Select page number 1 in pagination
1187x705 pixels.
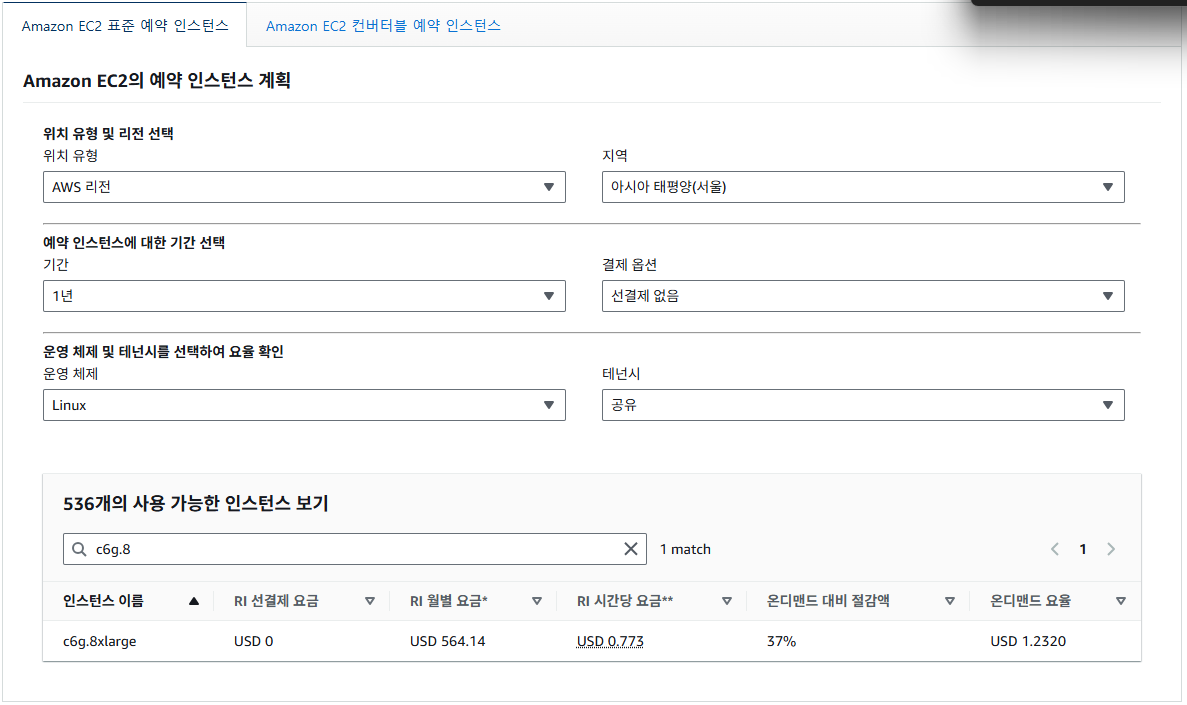(1083, 549)
